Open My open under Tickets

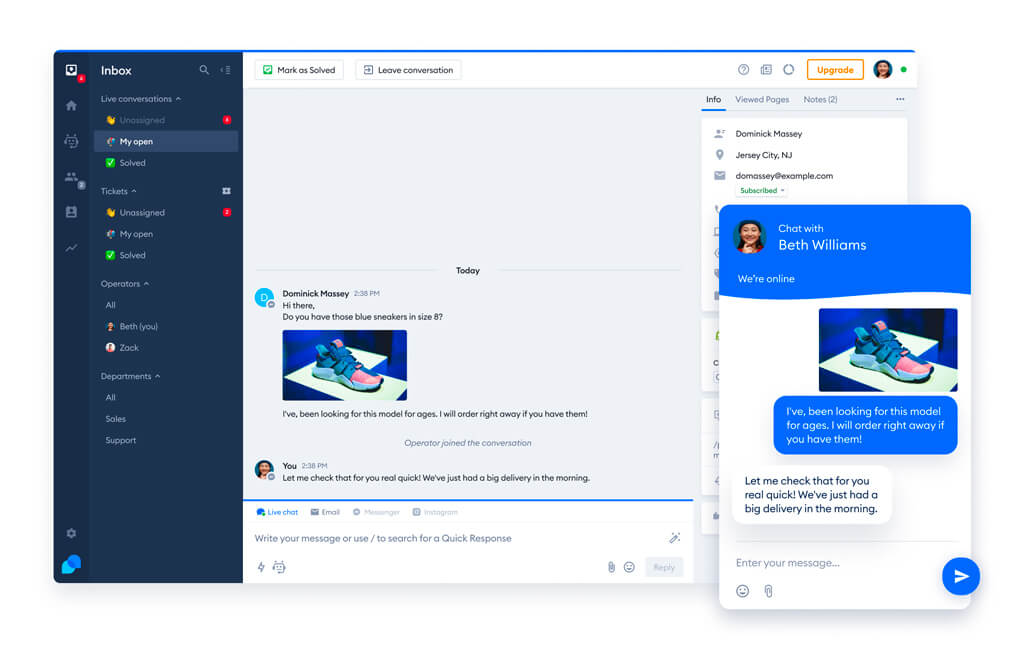click(x=166, y=234)
